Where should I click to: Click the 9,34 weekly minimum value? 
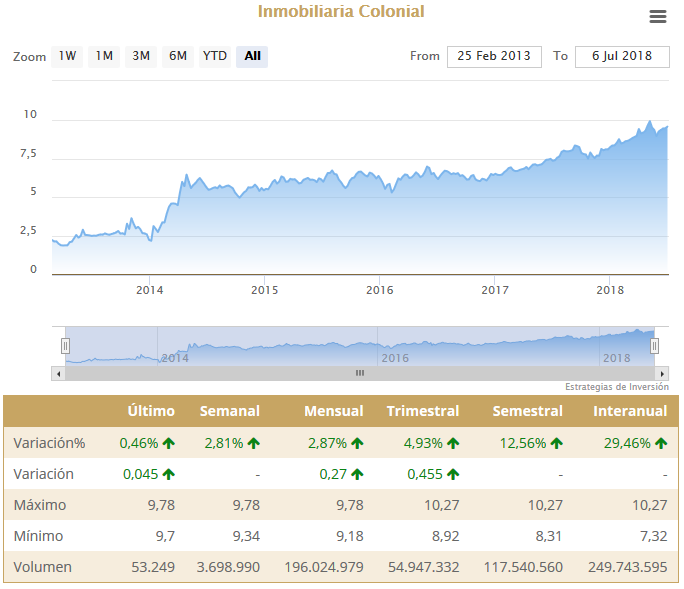[246, 536]
